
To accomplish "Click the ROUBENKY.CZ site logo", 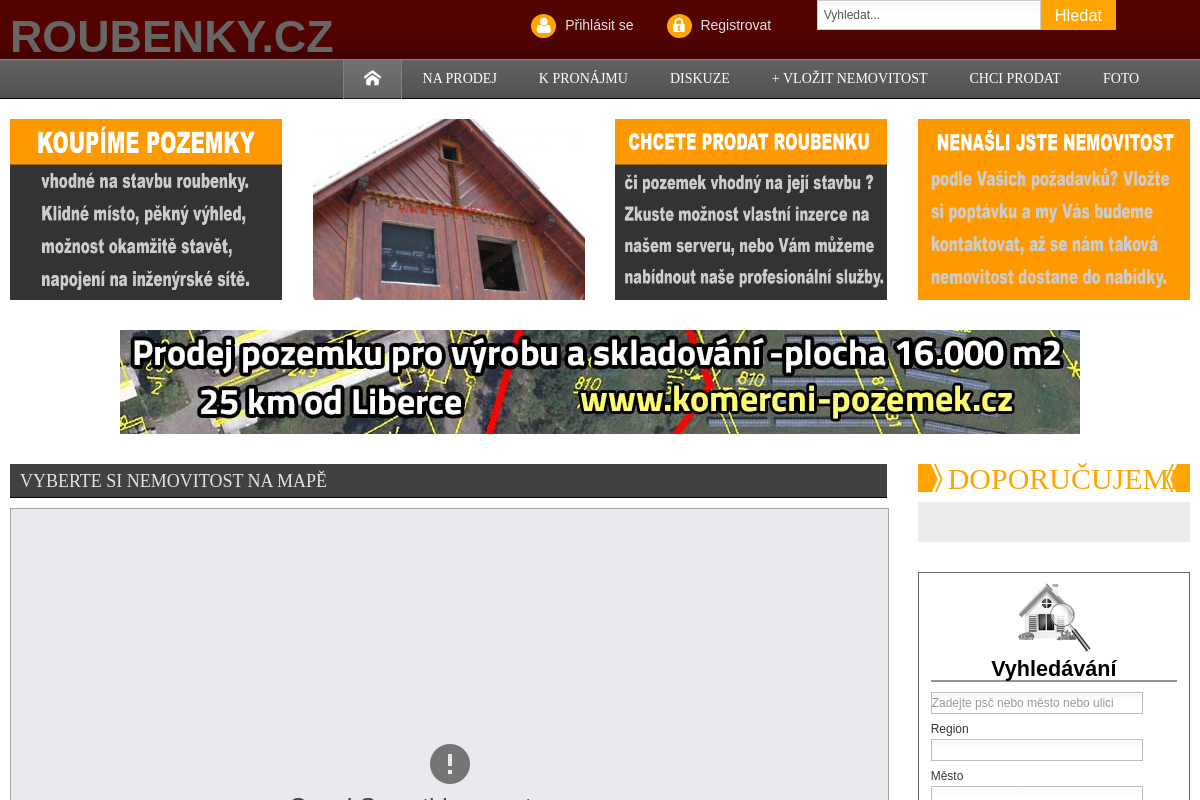I will 172,36.
